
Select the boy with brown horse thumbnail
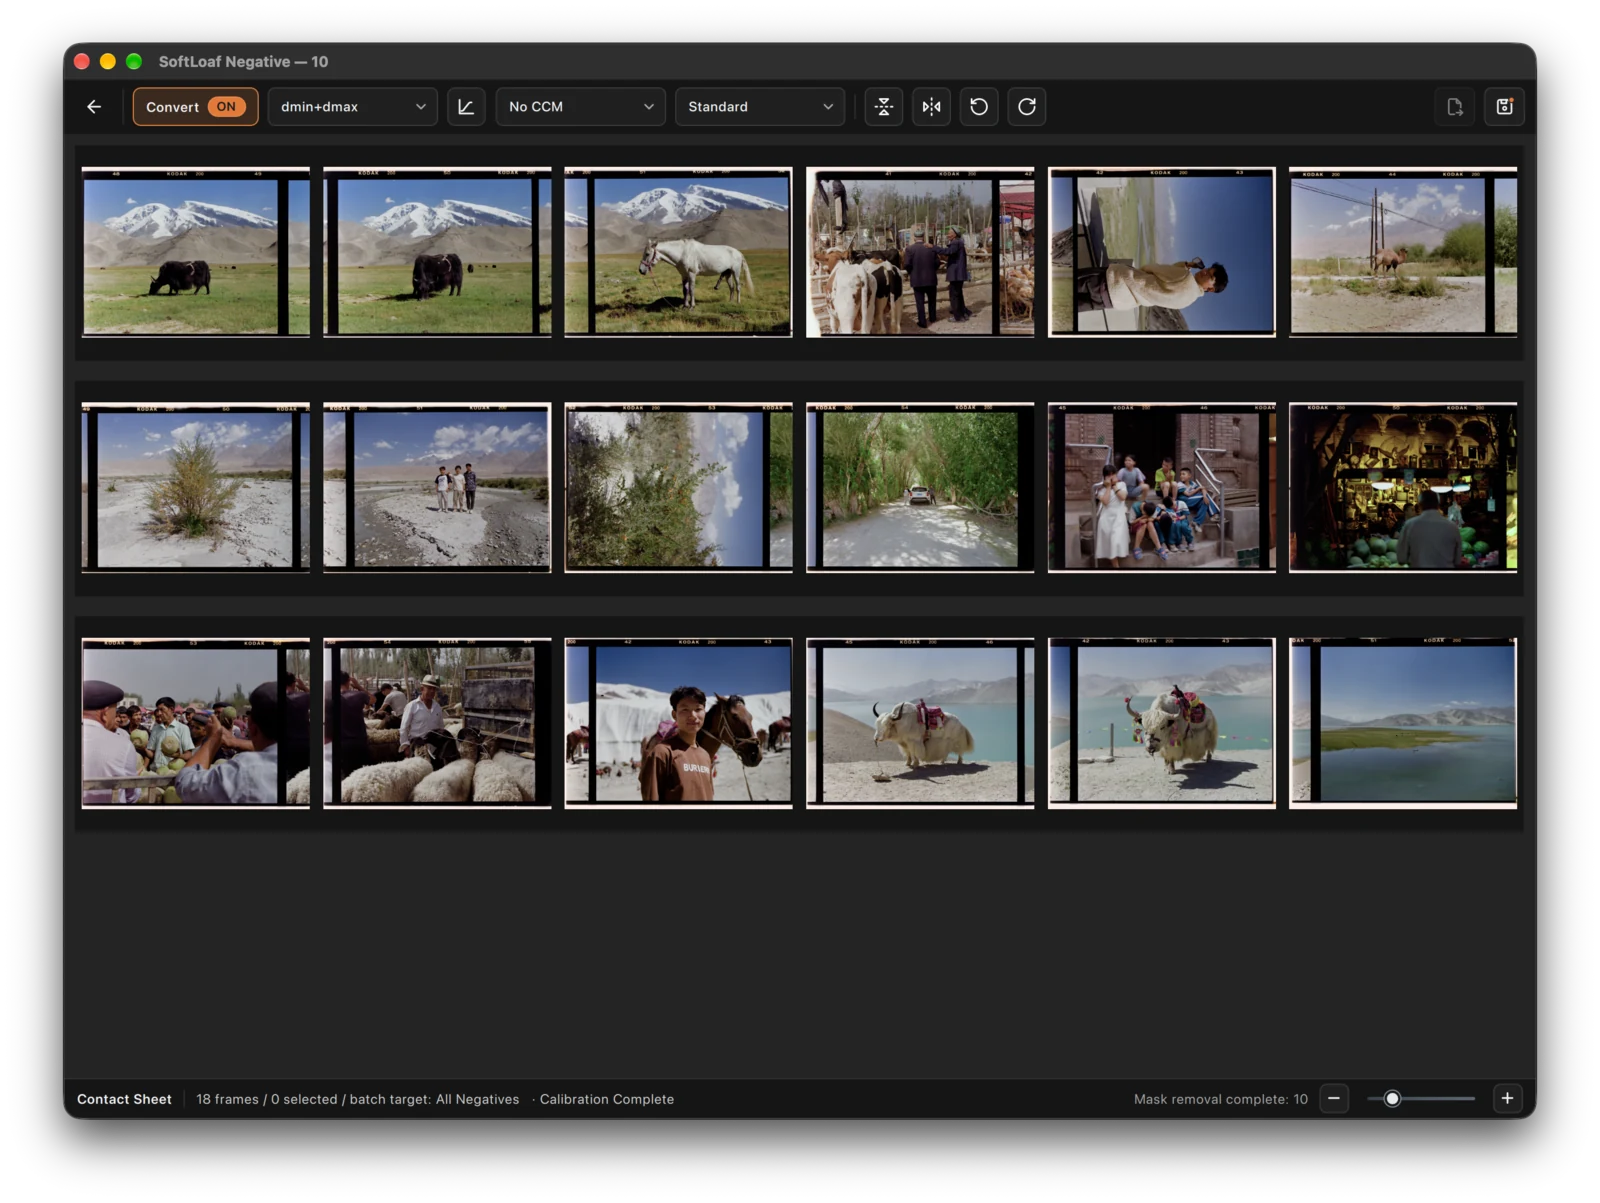pyautogui.click(x=678, y=723)
